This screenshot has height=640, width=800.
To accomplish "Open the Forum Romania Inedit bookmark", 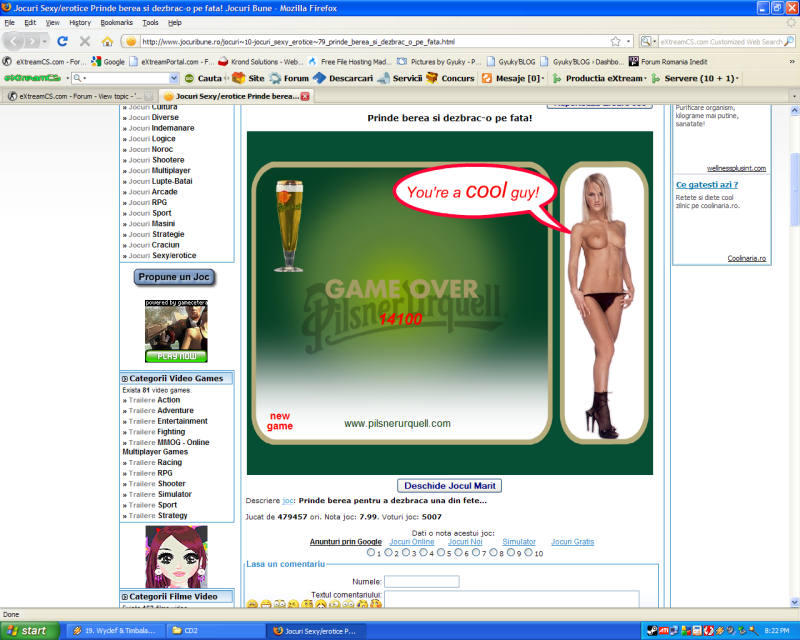I will click(x=668, y=62).
